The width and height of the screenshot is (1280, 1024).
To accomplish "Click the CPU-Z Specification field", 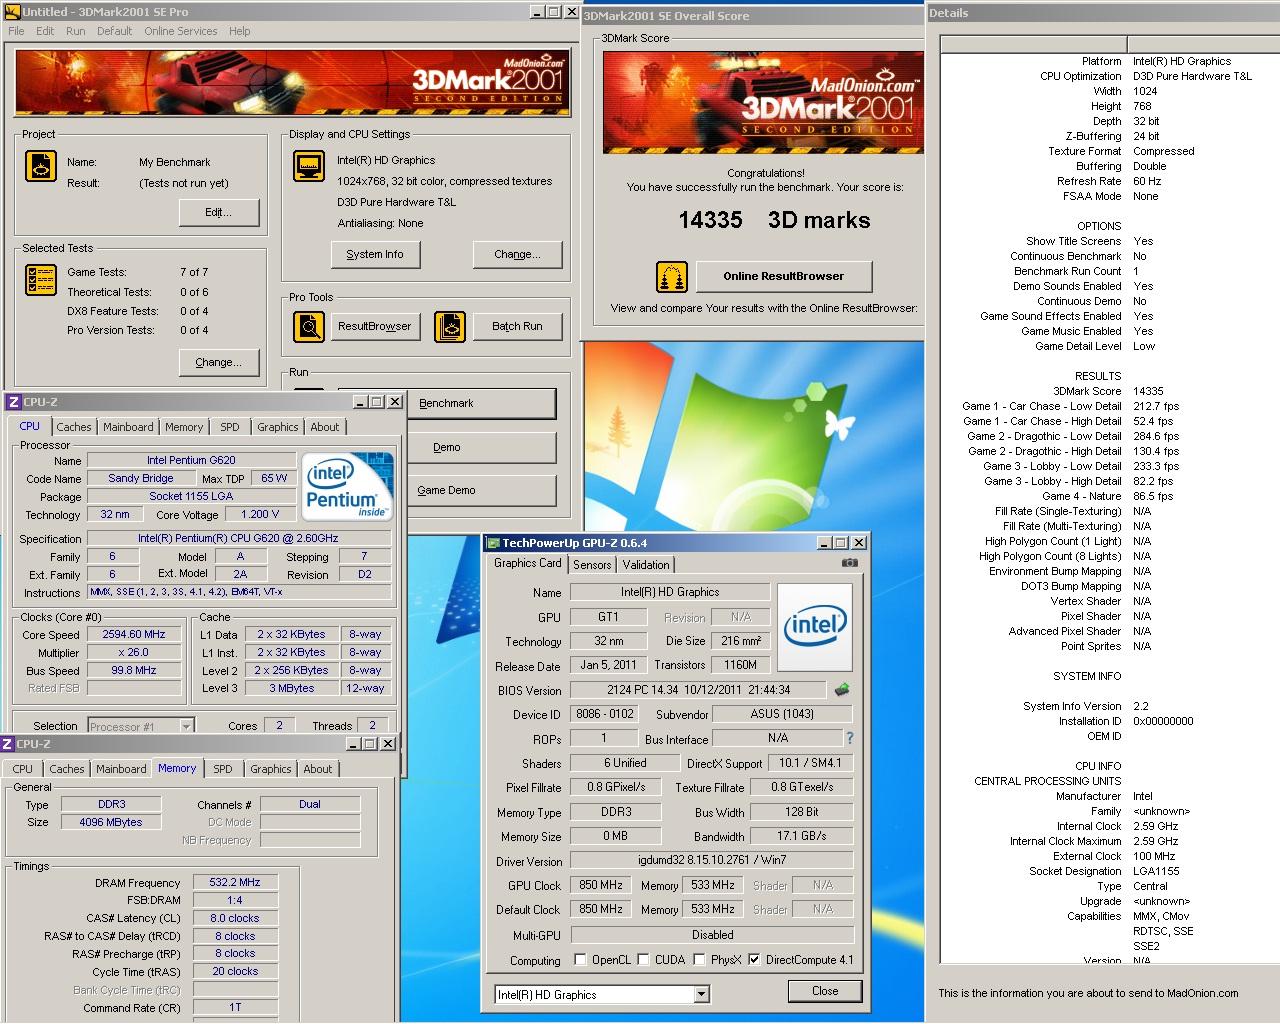I will click(x=238, y=538).
